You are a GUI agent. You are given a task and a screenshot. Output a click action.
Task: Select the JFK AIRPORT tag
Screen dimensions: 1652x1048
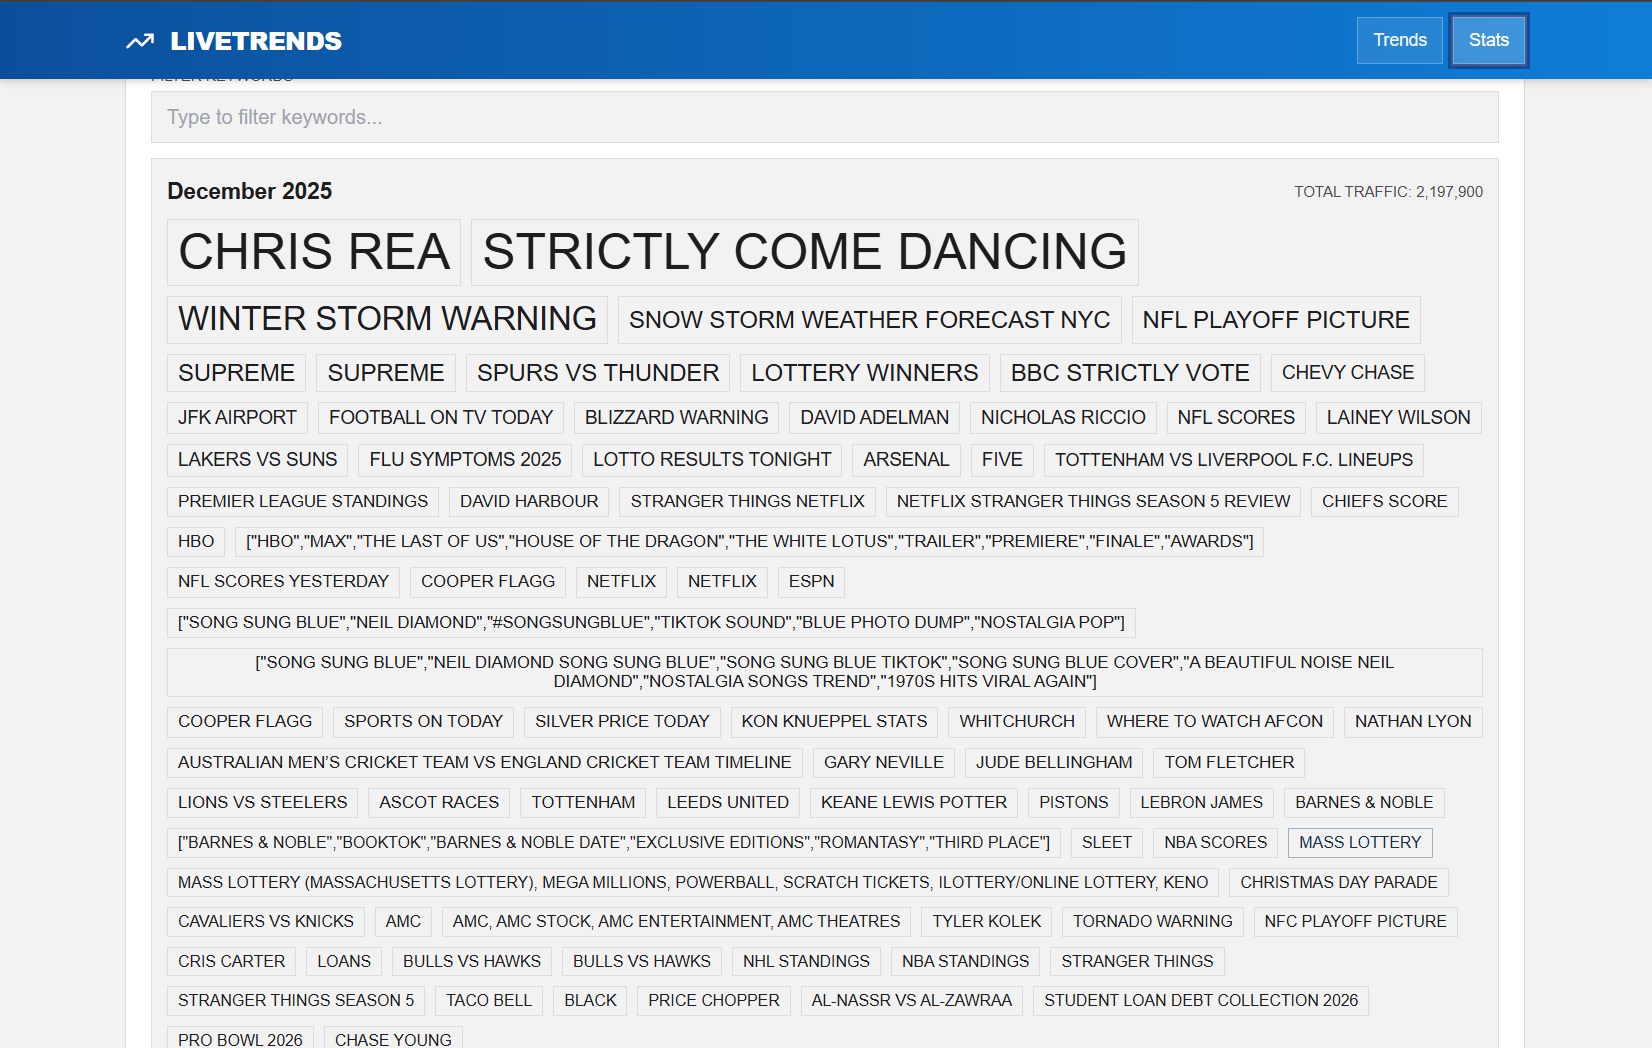tap(237, 418)
